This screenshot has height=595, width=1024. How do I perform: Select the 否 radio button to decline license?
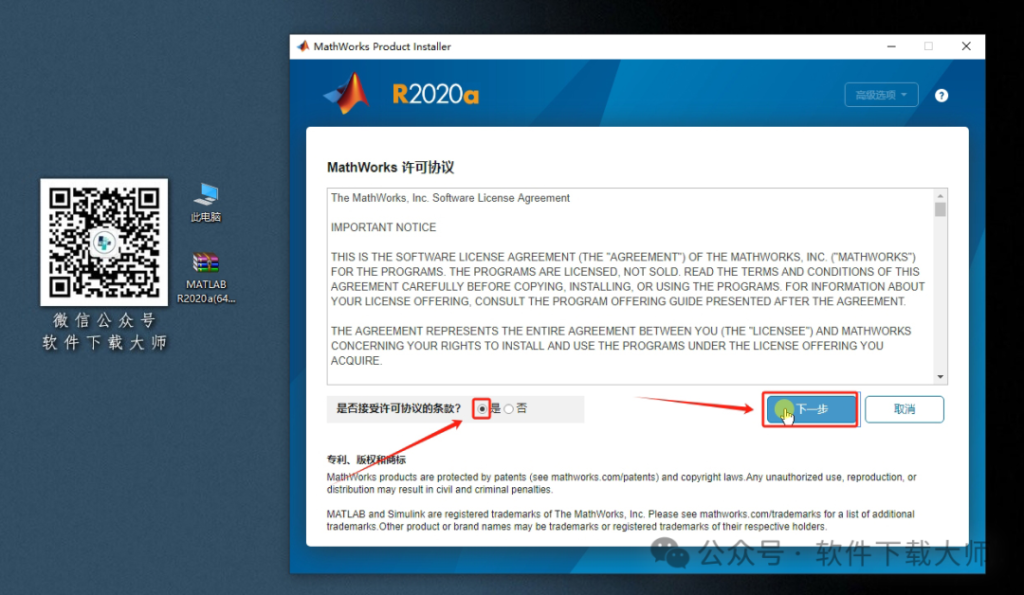point(509,408)
